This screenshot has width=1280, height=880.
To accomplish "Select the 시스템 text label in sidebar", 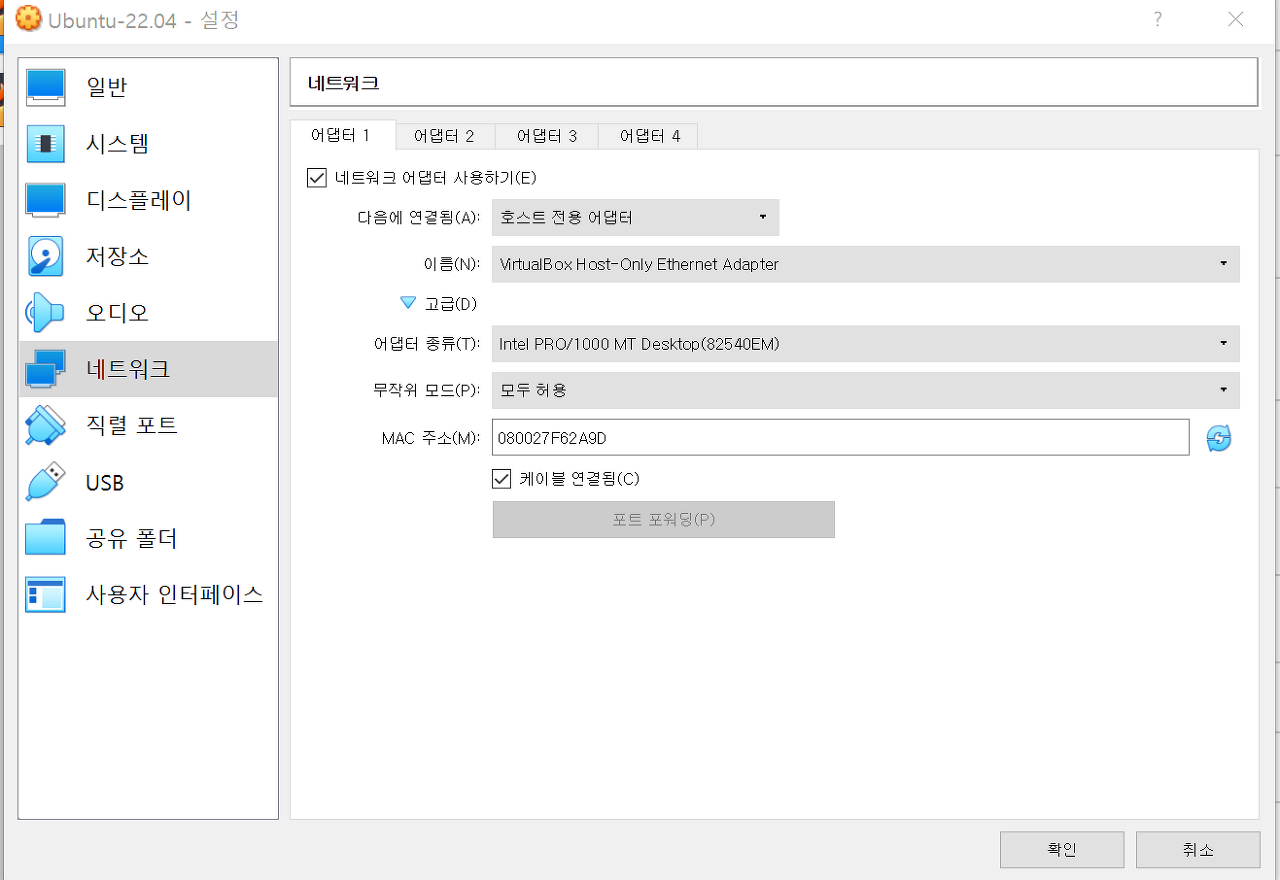I will coord(118,144).
